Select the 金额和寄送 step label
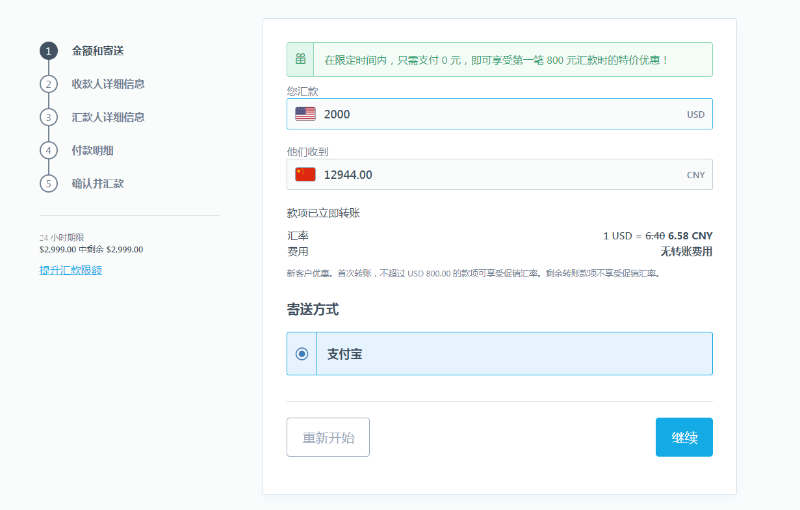The image size is (800, 510). pyautogui.click(x=98, y=51)
